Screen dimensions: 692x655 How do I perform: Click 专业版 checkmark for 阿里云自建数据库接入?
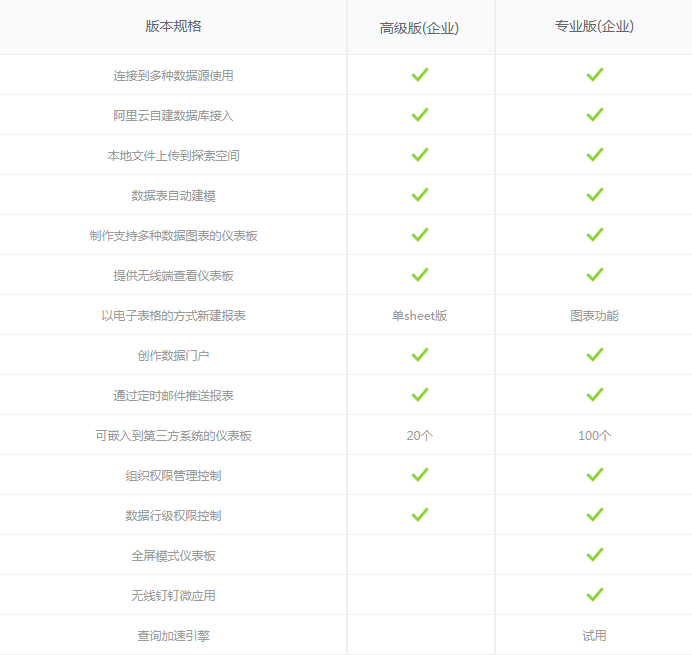(594, 114)
